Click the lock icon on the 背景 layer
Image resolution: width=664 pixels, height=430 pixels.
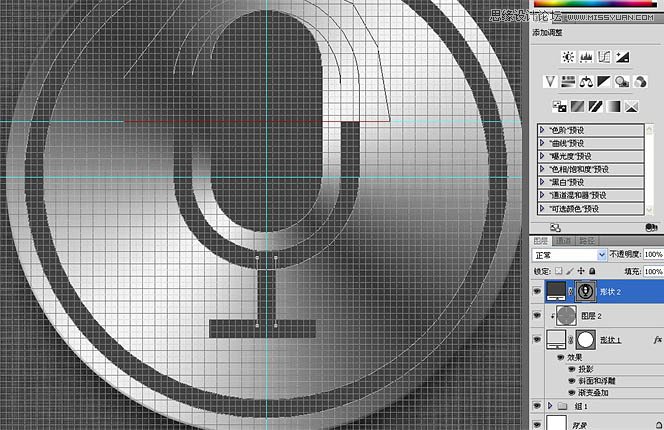659,425
